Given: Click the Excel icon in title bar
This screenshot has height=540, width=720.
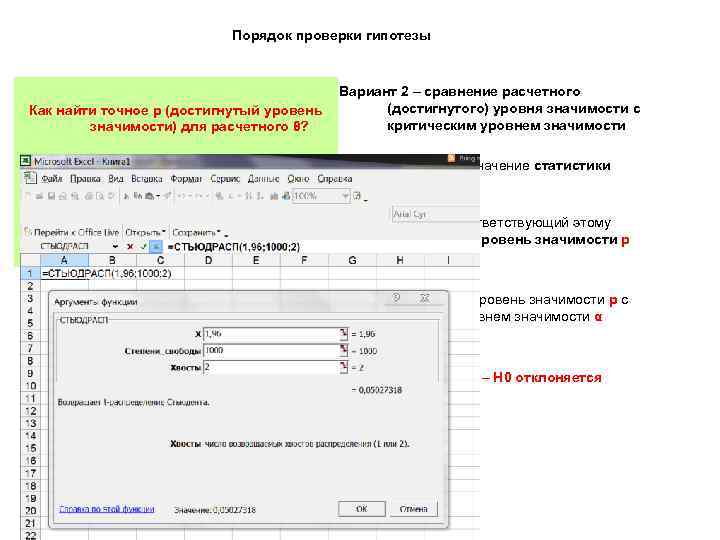Looking at the screenshot, I should pyautogui.click(x=25, y=161).
